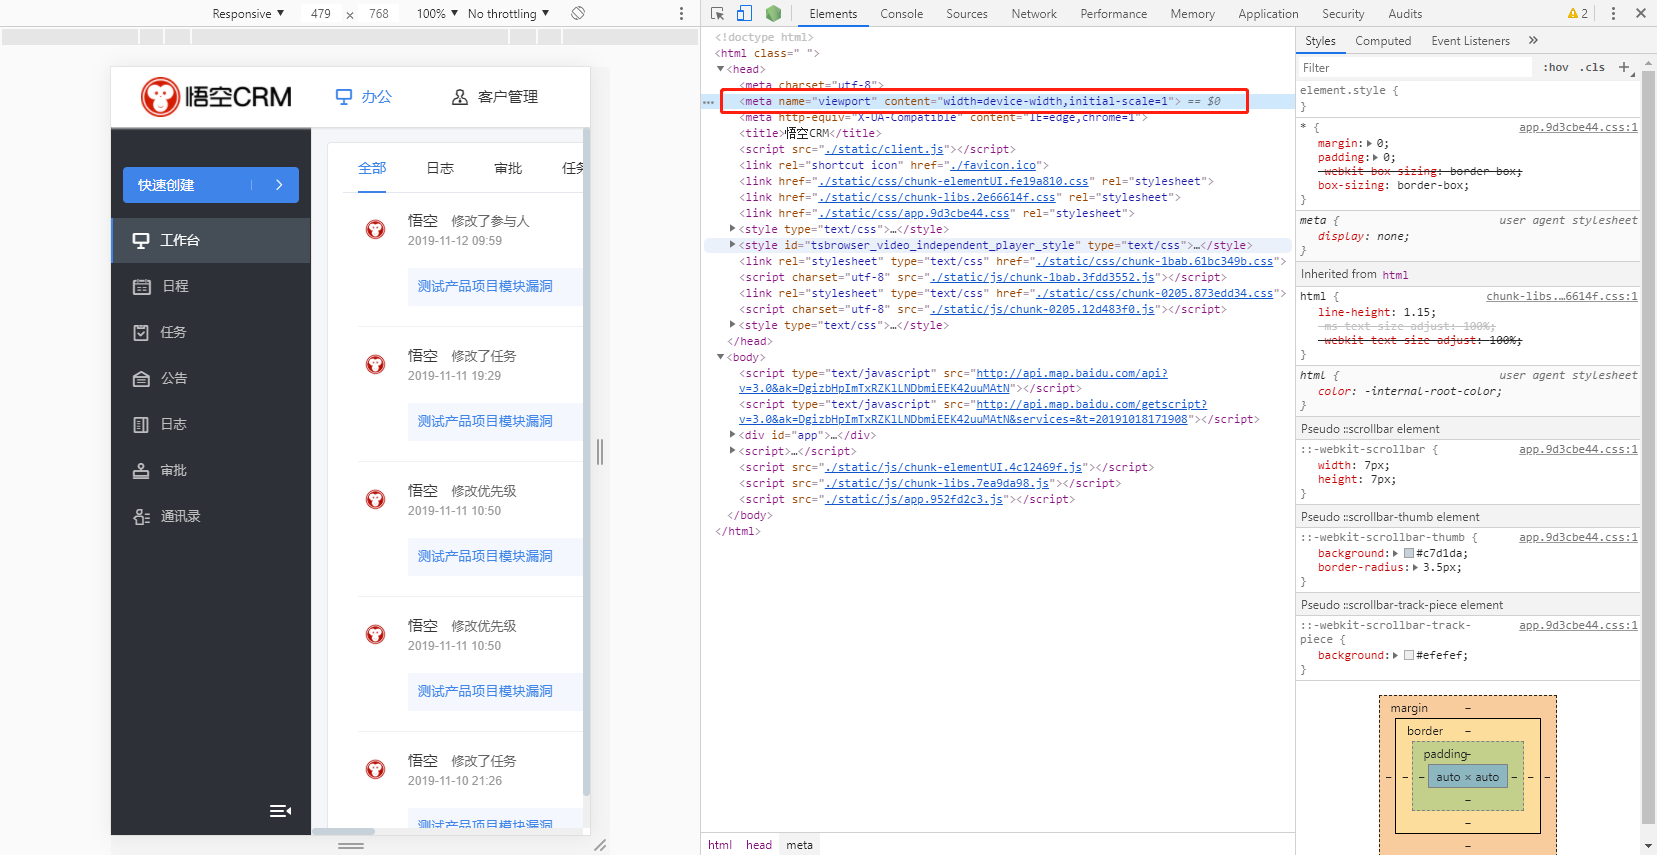The width and height of the screenshot is (1657, 855).
Task: Open the 100% zoom dropdown
Action: (x=437, y=14)
